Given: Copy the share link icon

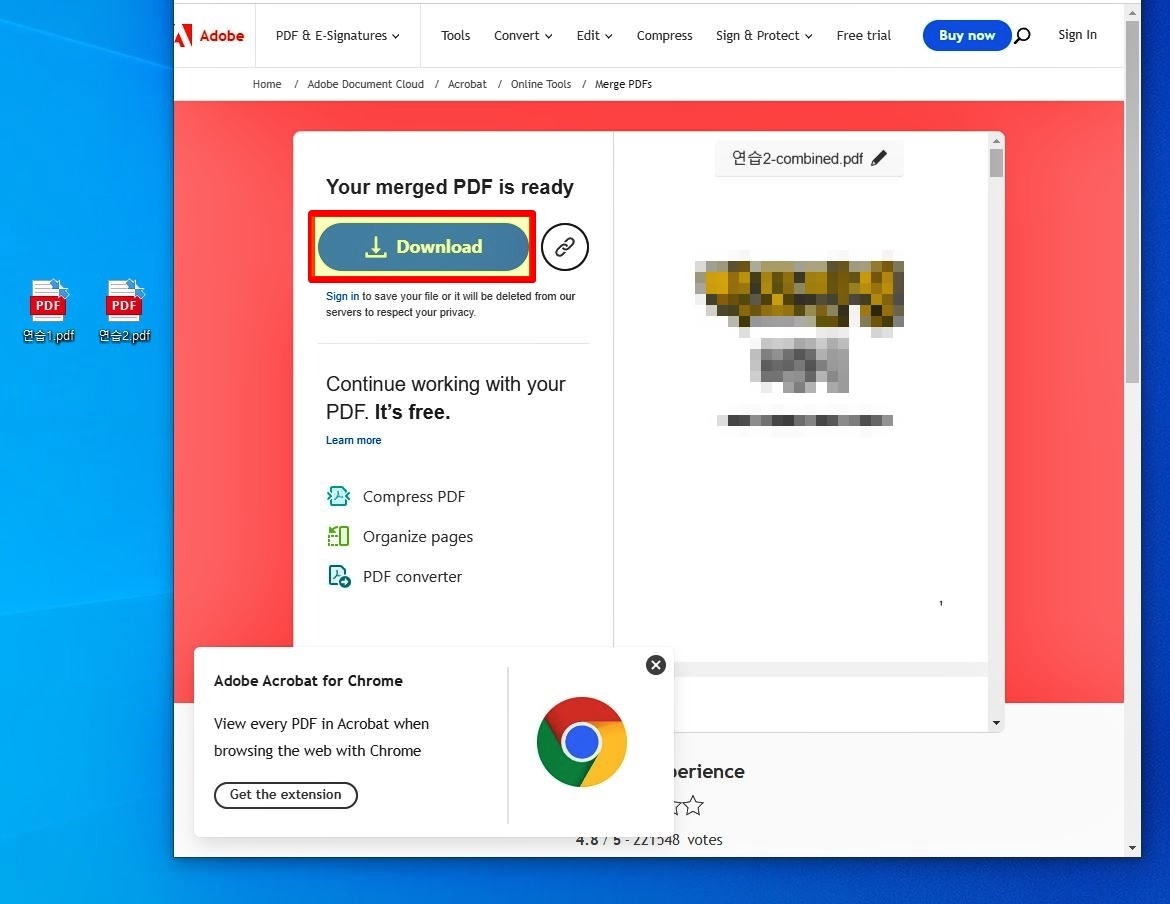Looking at the screenshot, I should 565,247.
